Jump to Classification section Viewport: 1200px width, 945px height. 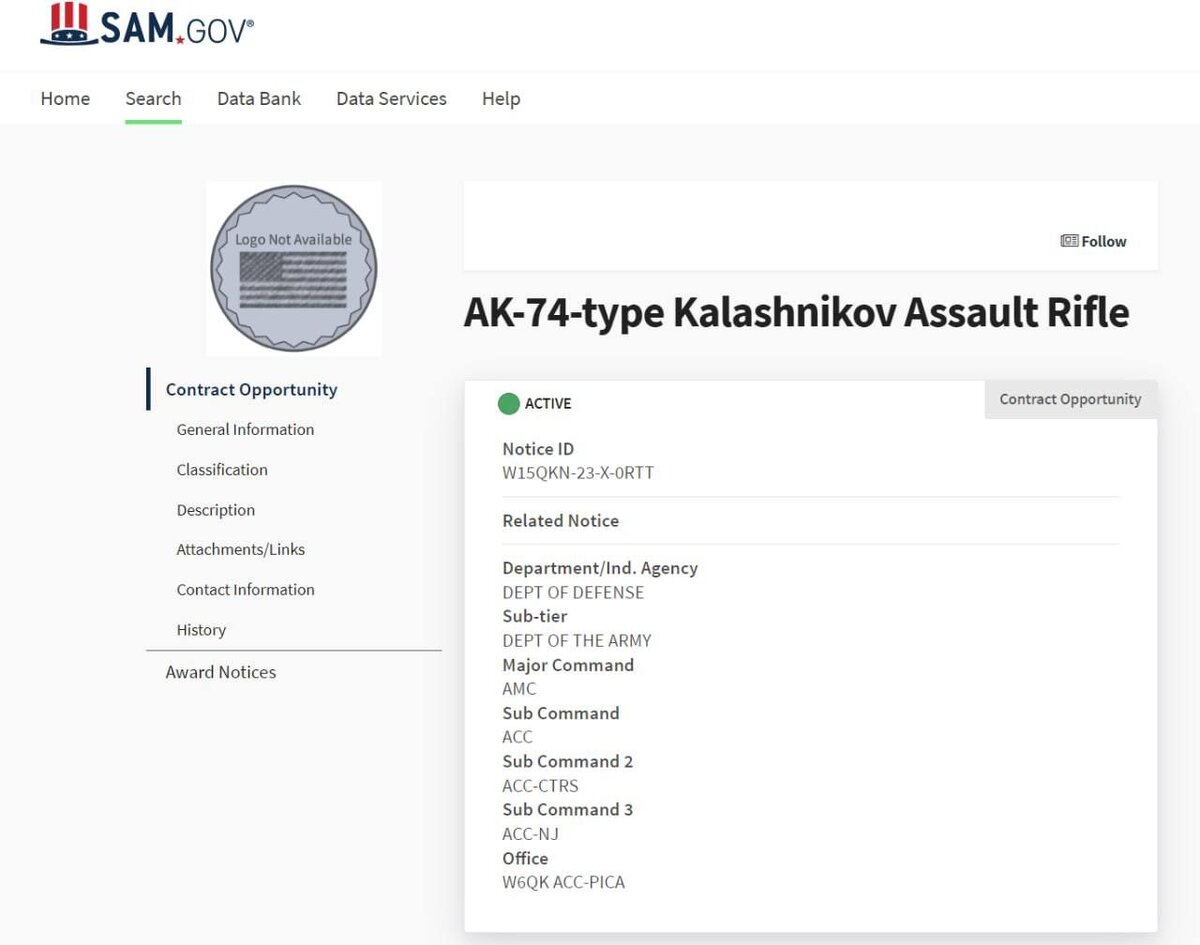pos(222,469)
